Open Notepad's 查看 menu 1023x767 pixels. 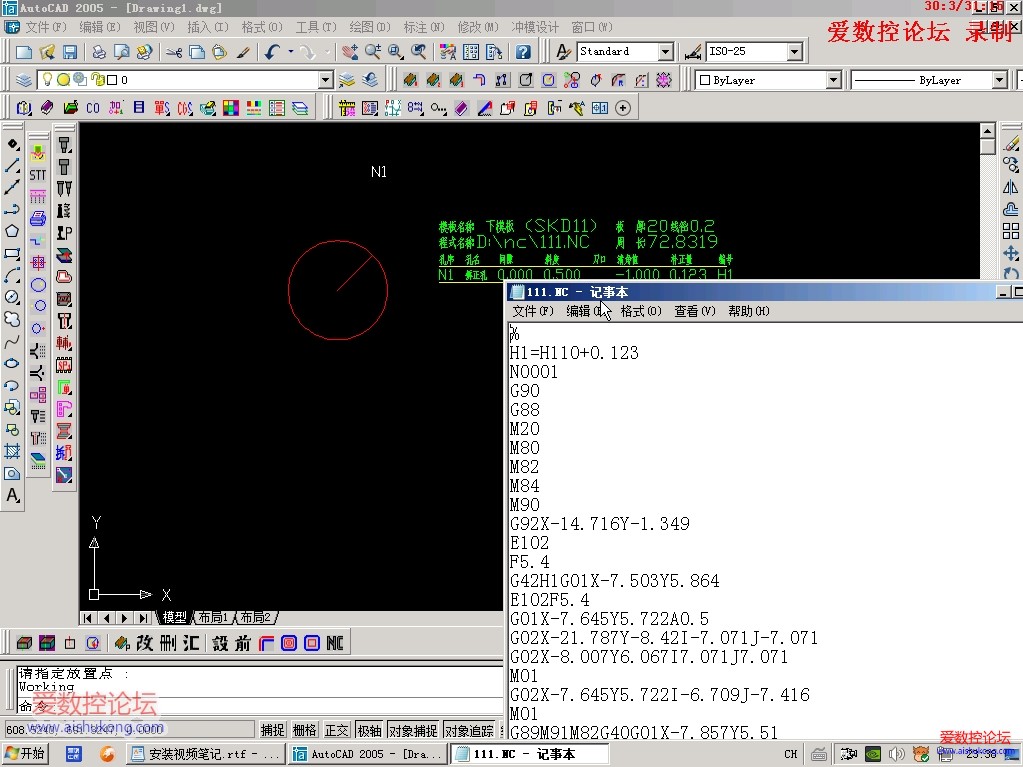click(694, 311)
